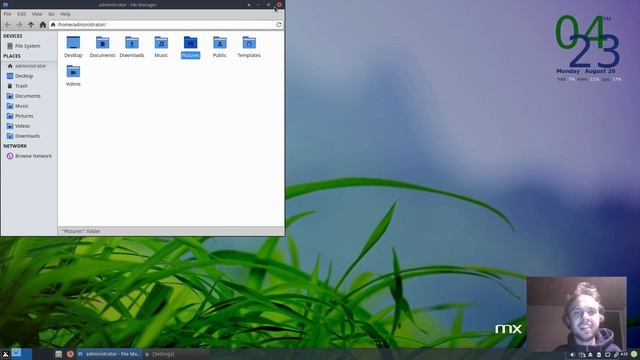Go back with the back arrow
640x360 pixels.
(x=8, y=25)
